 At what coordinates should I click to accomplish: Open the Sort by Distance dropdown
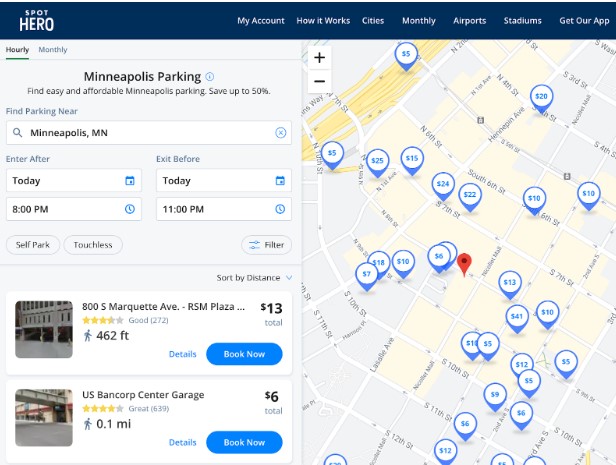click(254, 278)
